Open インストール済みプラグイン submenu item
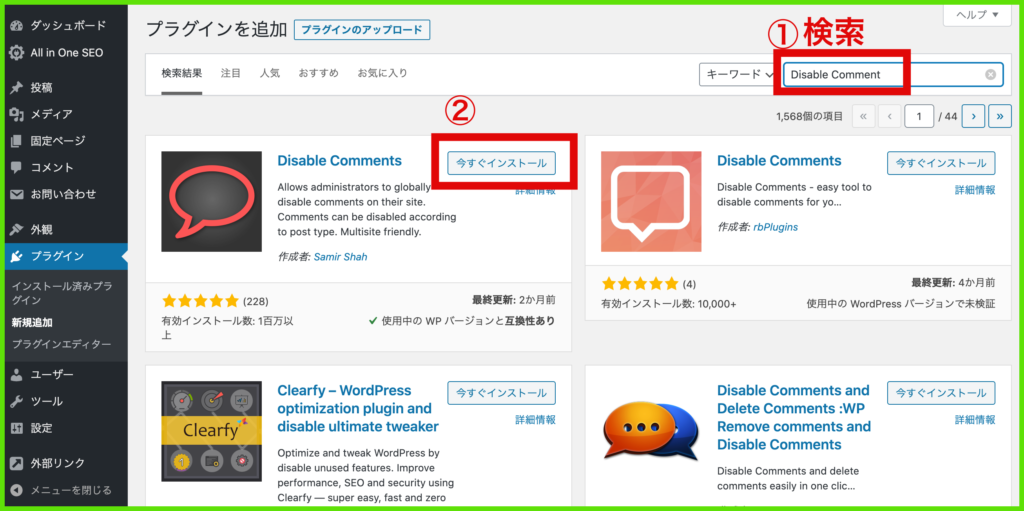Screen dimensions: 1024x511 point(62,293)
